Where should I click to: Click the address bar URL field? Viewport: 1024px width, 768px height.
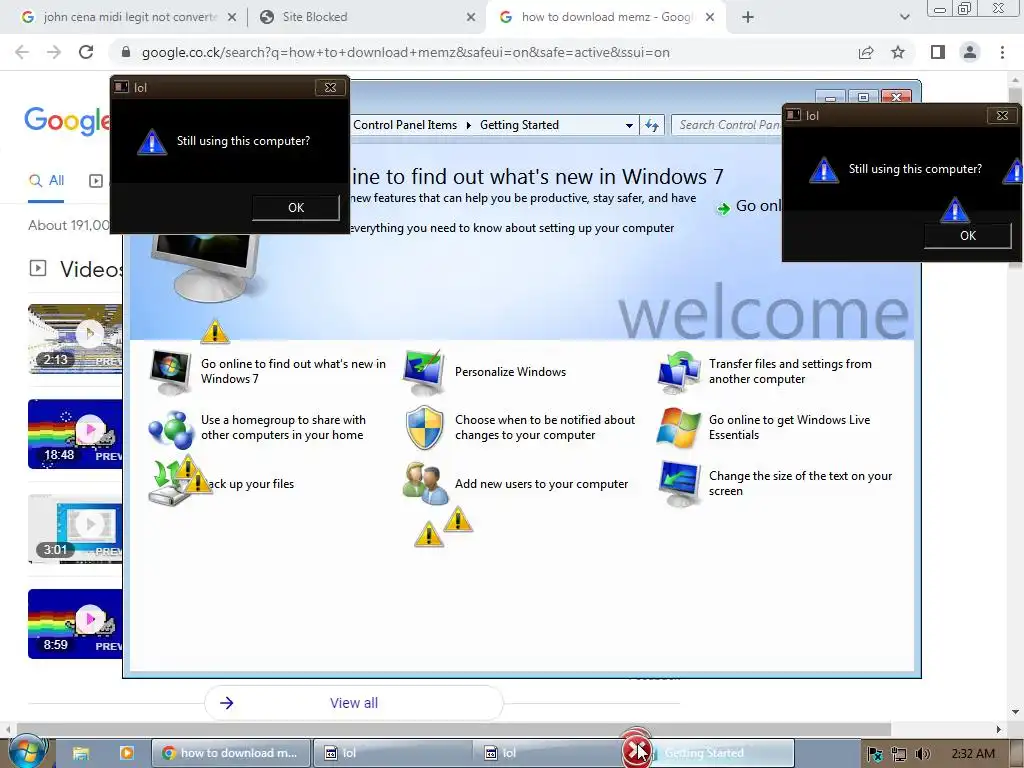pos(406,52)
